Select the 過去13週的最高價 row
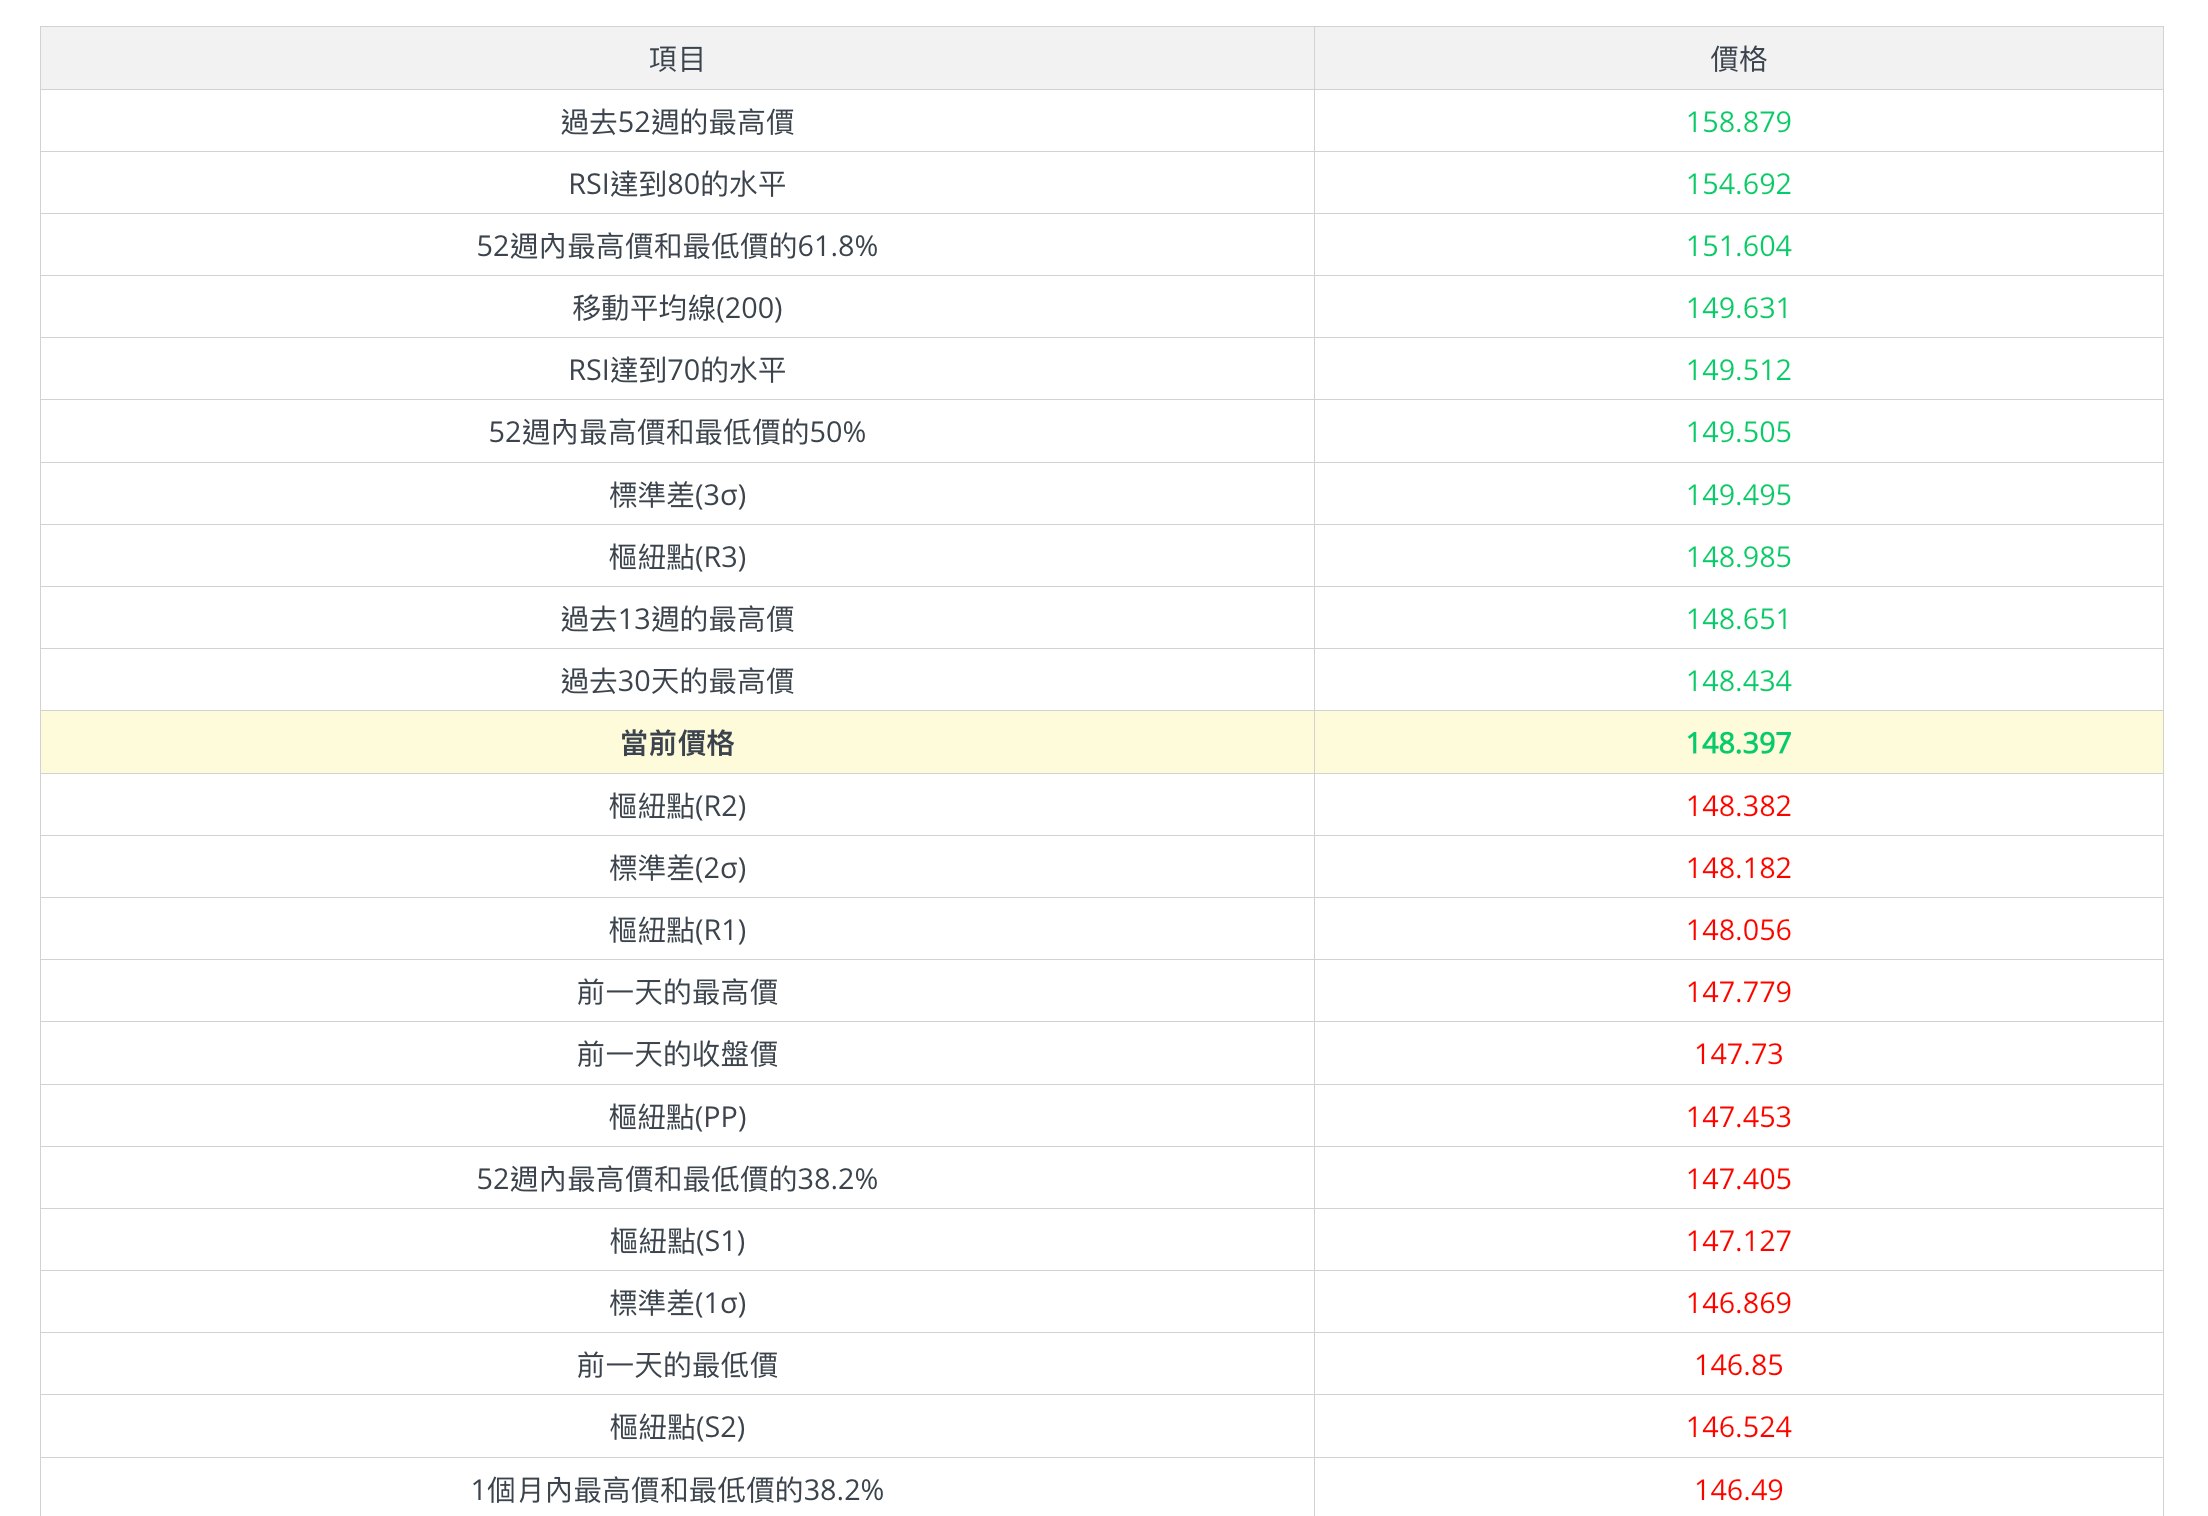Screen dimensions: 2208x1516 pyautogui.click(x=676, y=619)
